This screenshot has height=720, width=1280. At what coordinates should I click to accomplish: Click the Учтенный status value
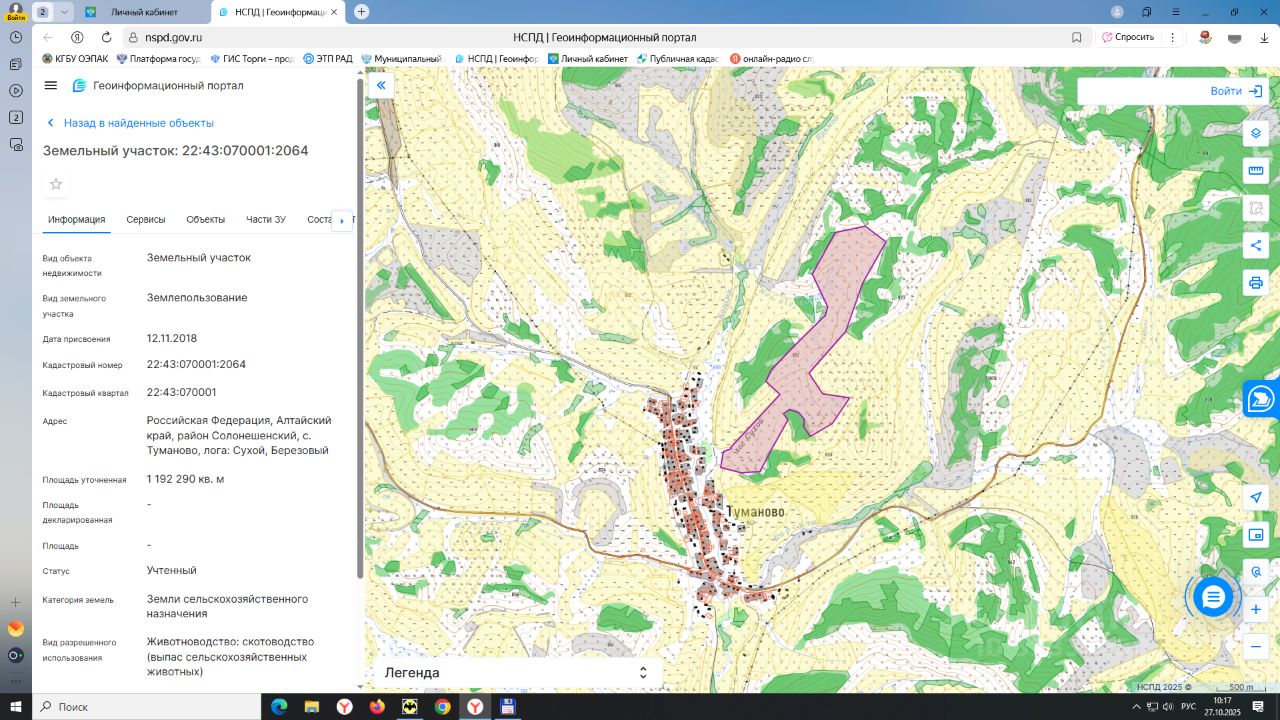pos(172,571)
